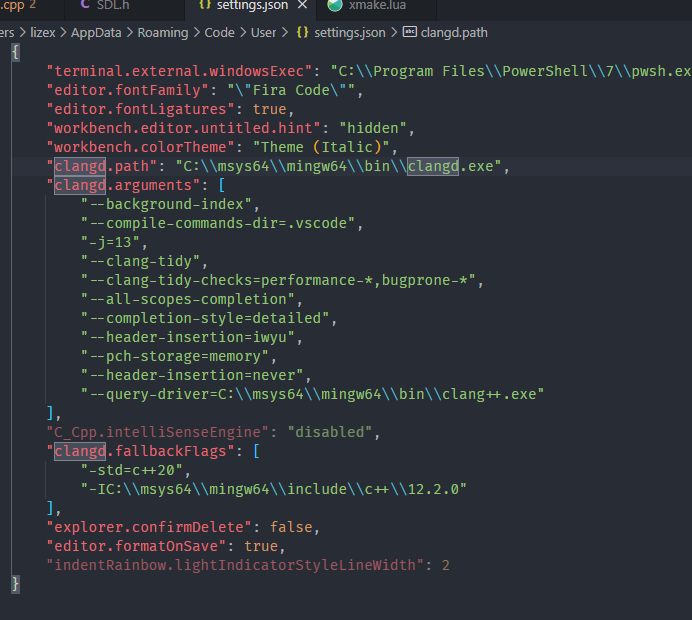Open the Roaming breadcrumb folder
692x620 pixels.
163,33
